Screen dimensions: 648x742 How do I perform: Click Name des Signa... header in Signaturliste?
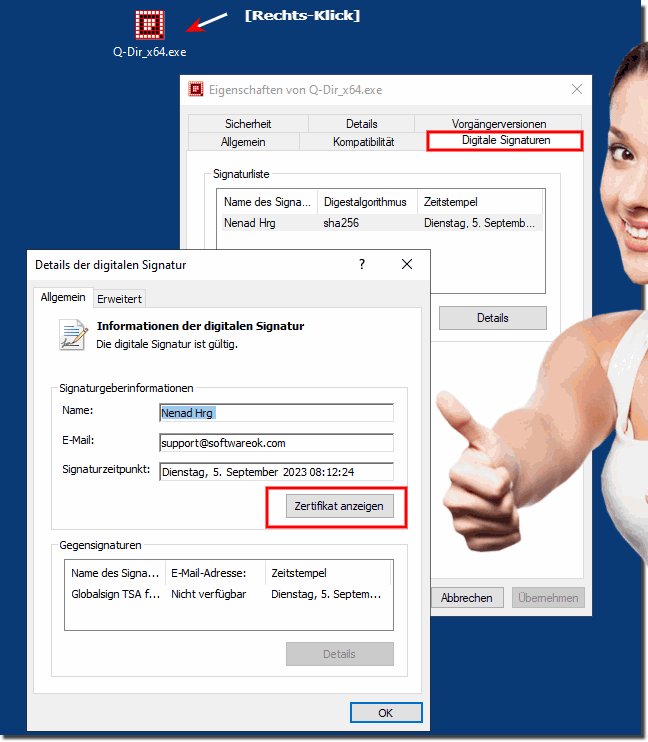[267, 202]
